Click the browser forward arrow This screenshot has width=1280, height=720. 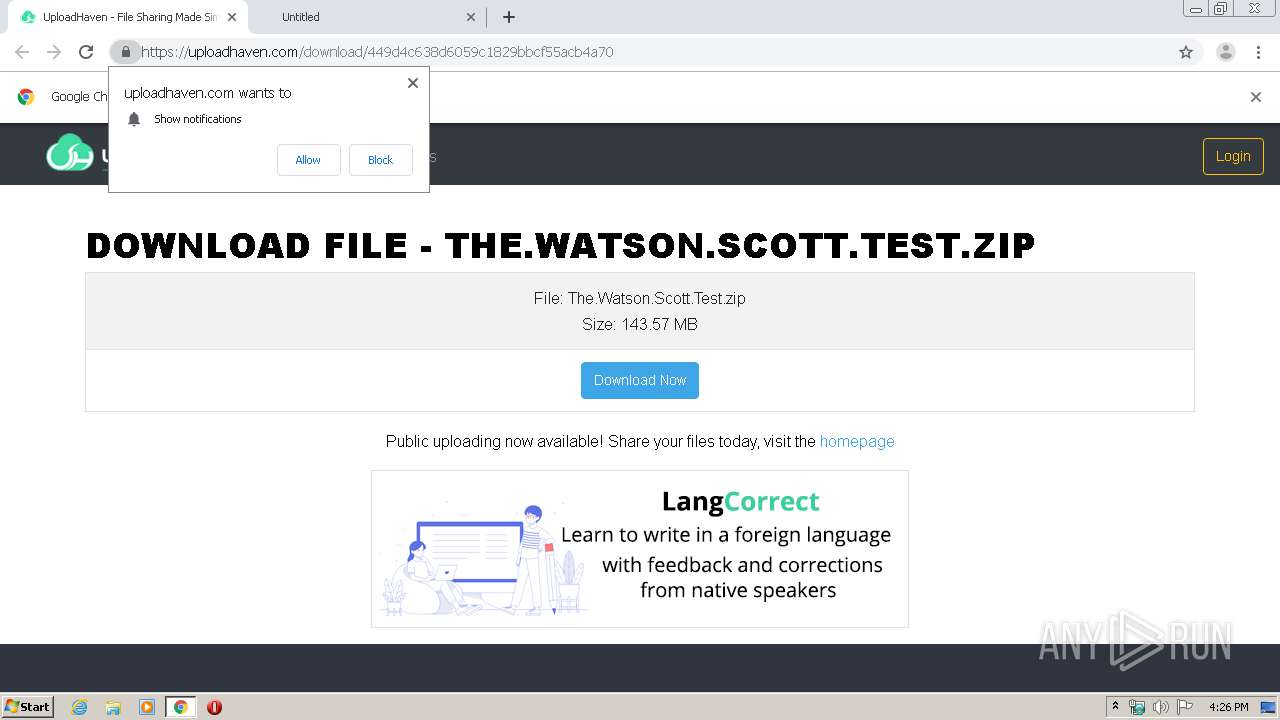(x=54, y=52)
